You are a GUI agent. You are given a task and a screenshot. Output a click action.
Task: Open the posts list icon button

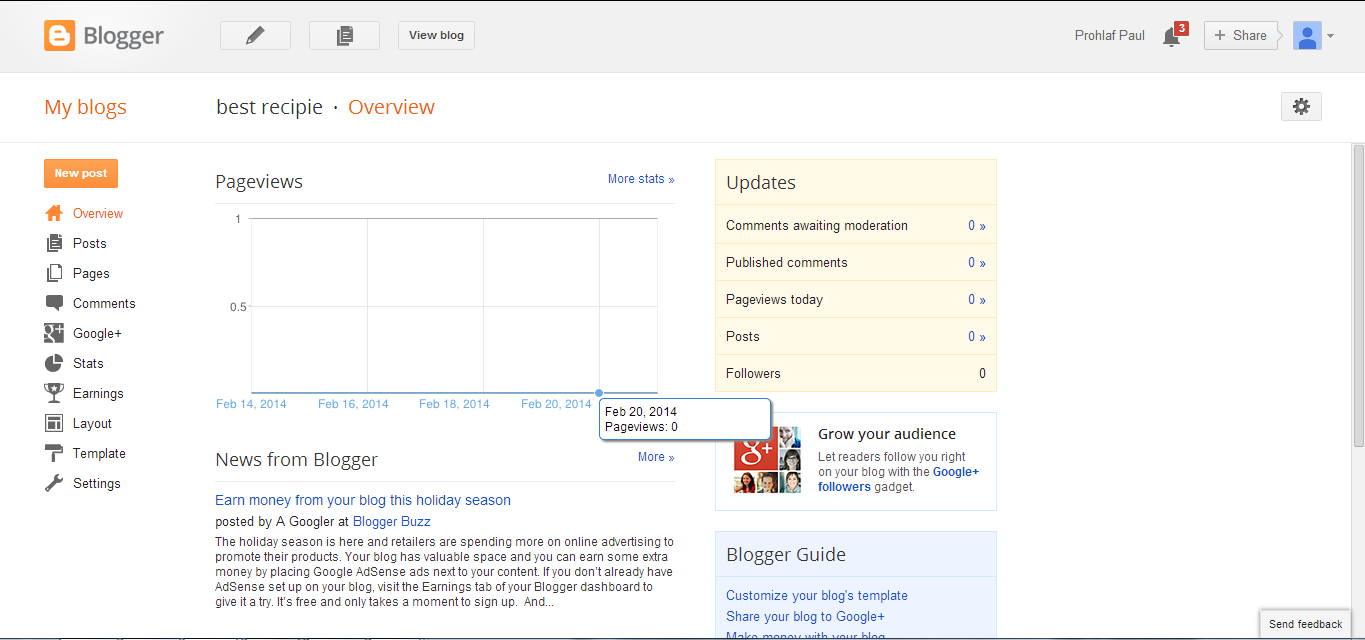pos(344,35)
